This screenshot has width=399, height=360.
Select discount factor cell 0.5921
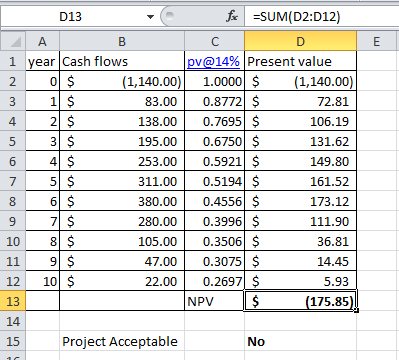pos(214,161)
